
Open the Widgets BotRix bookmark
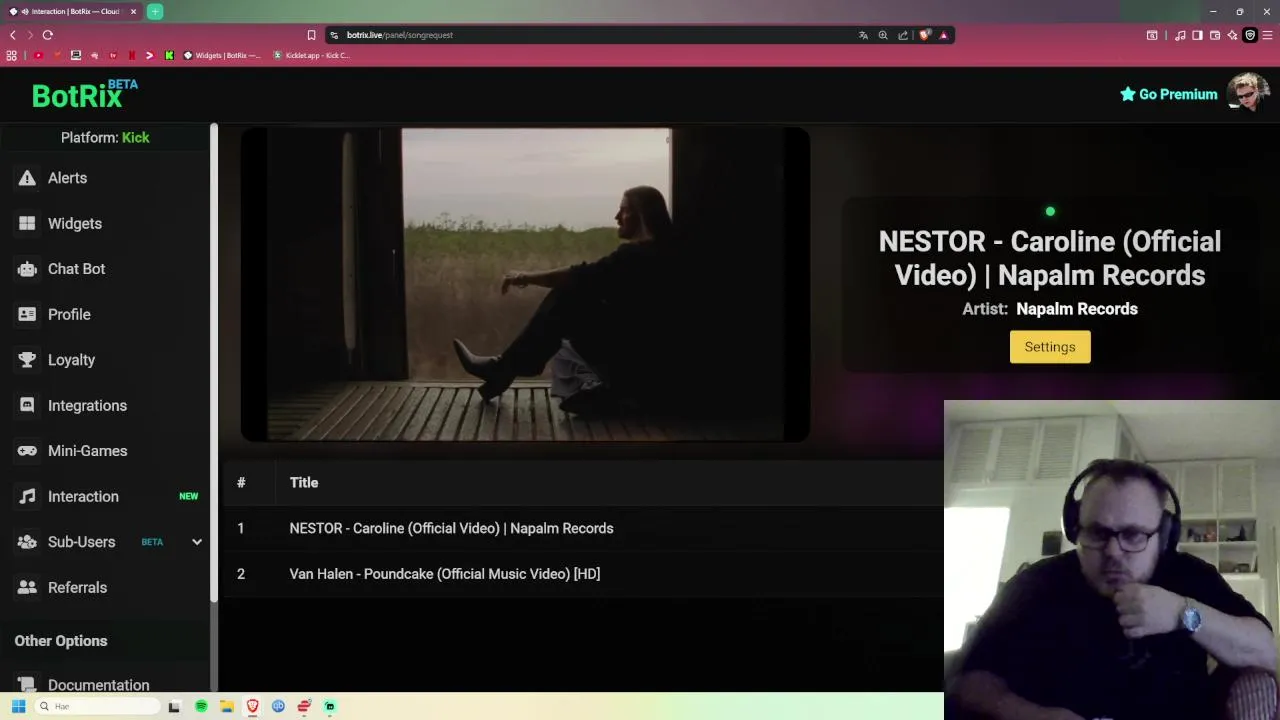tap(222, 56)
